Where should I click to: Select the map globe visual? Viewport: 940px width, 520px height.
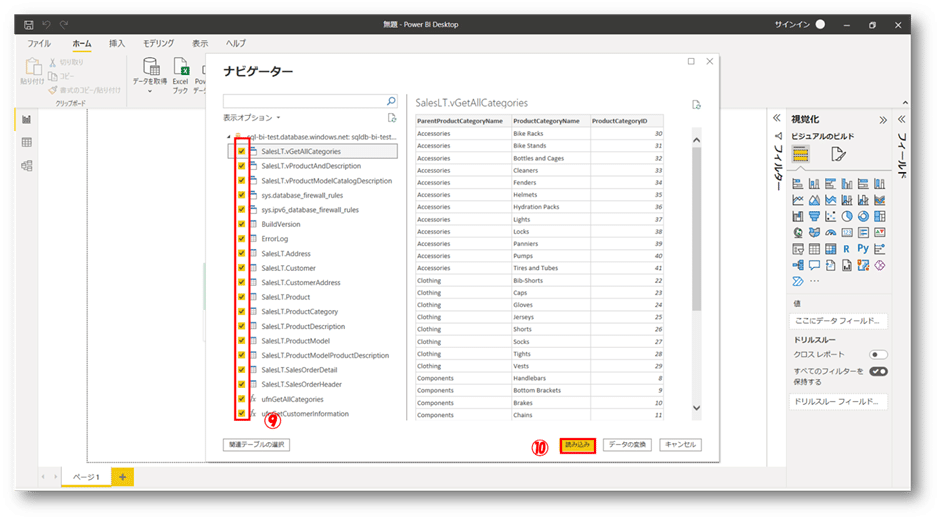point(798,233)
